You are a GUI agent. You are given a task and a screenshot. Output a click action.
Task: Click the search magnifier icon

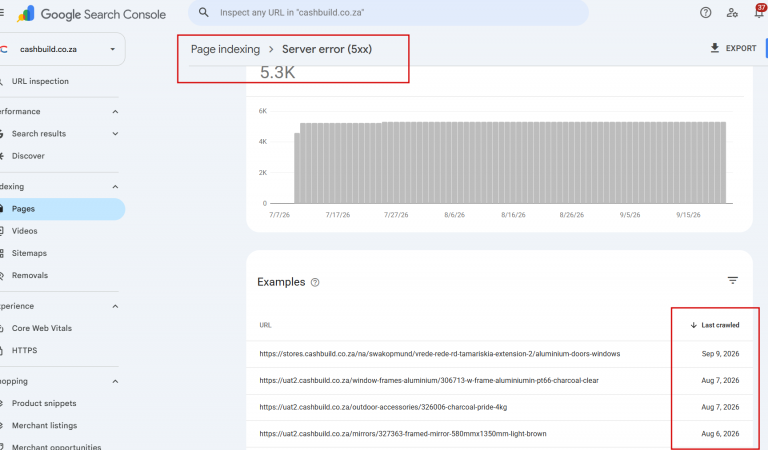pyautogui.click(x=204, y=12)
